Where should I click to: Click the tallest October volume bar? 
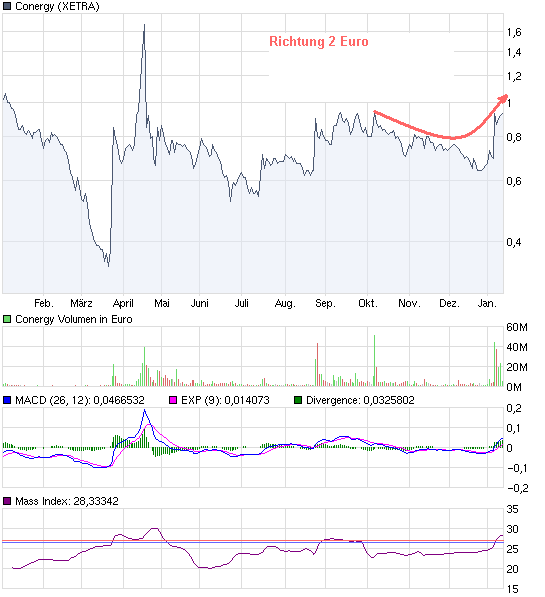(374, 361)
